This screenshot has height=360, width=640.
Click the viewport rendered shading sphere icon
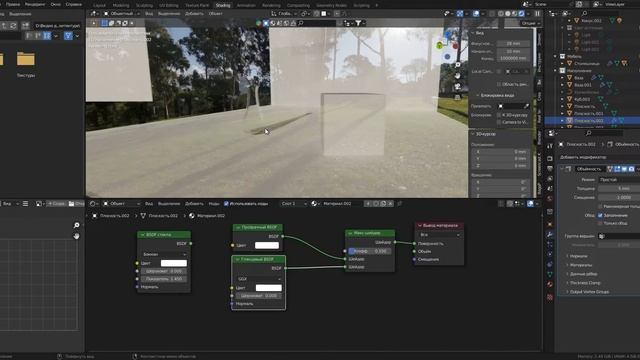[x=521, y=13]
